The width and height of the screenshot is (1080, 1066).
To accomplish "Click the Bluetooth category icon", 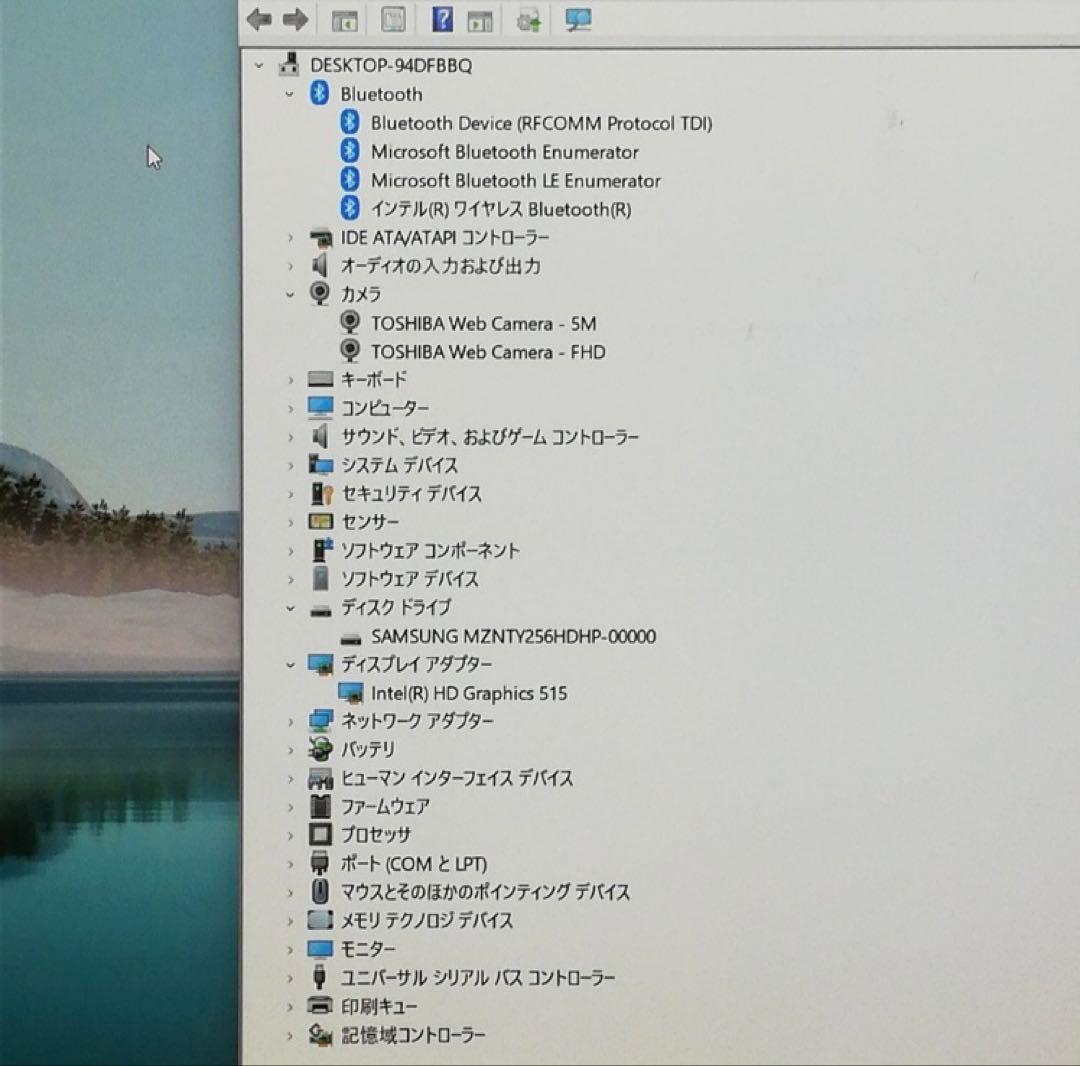I will click(x=320, y=93).
